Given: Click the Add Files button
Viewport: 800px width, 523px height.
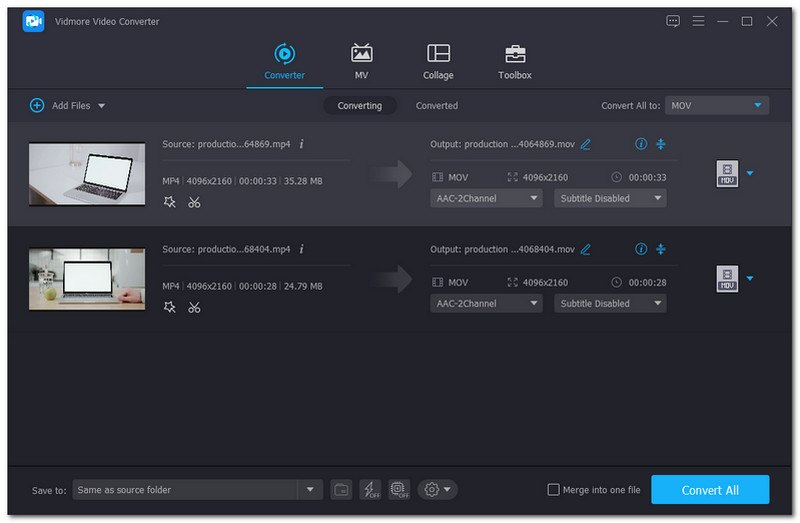Looking at the screenshot, I should coord(67,105).
